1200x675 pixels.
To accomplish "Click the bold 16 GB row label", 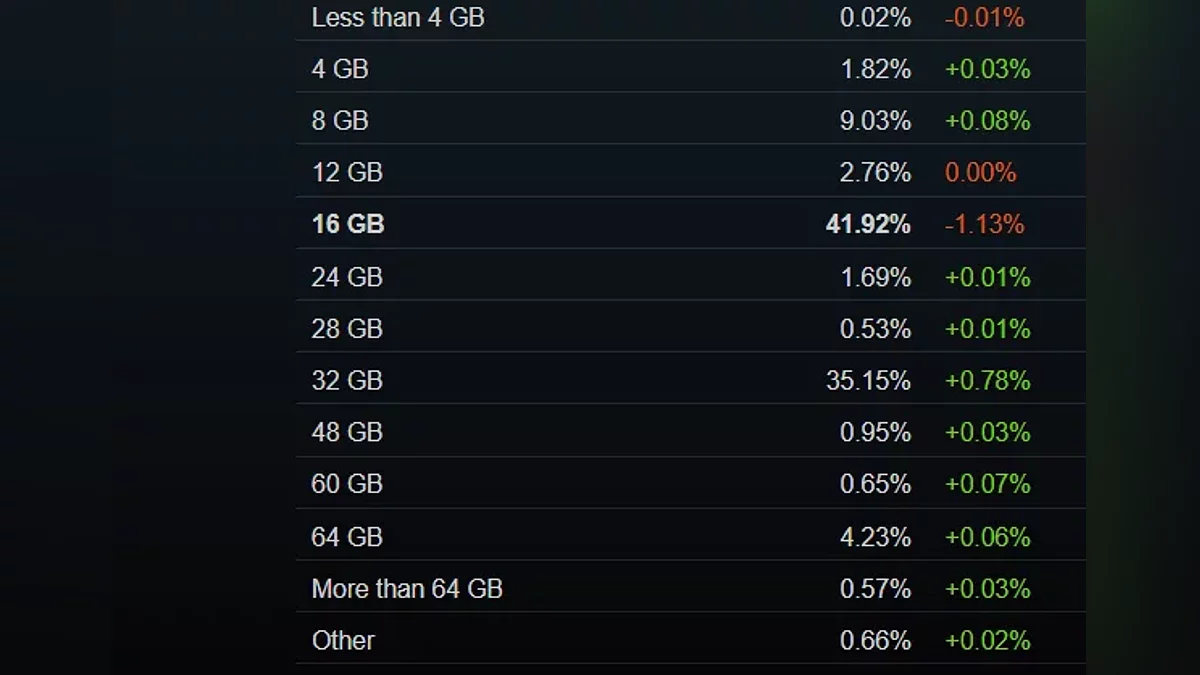I will pyautogui.click(x=348, y=224).
